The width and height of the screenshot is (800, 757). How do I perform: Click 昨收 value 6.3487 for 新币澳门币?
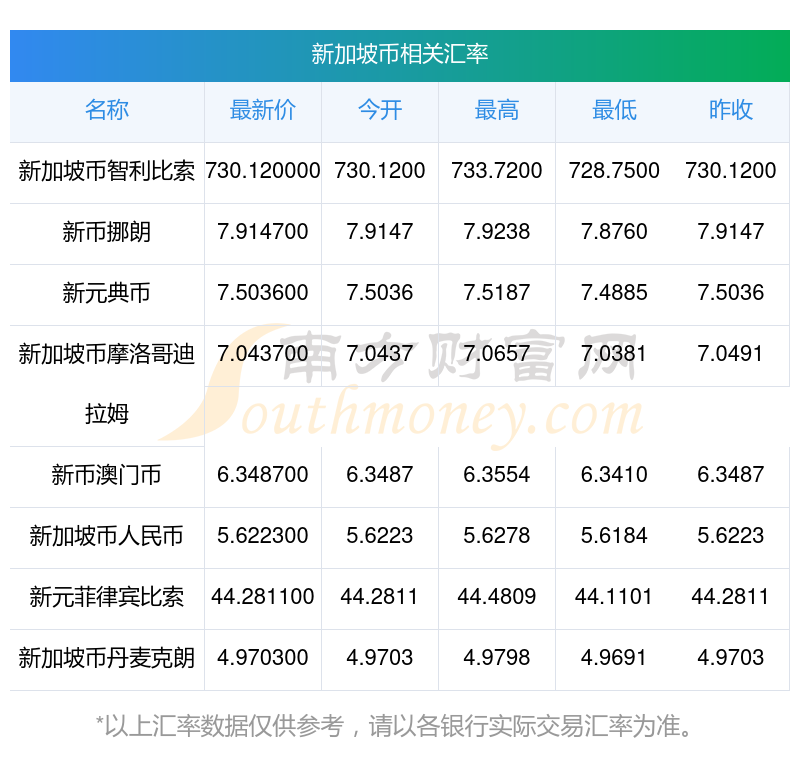point(731,475)
